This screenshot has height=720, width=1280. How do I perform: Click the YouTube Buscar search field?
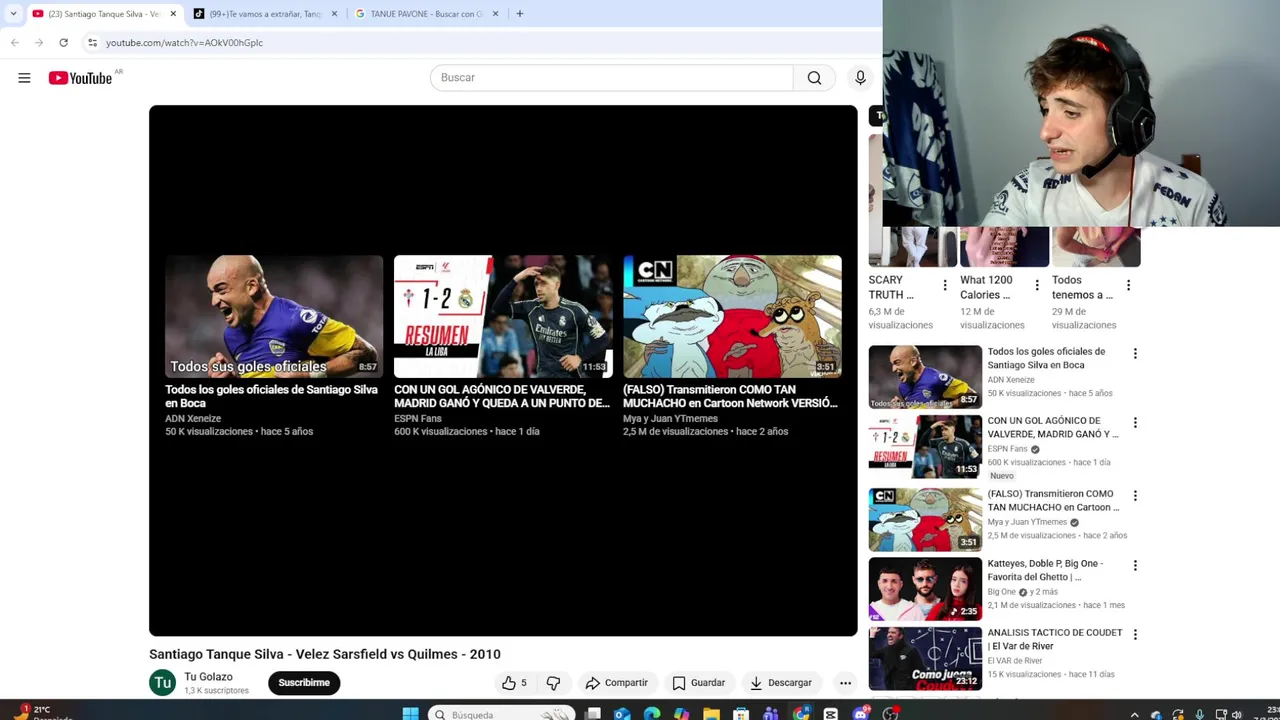click(611, 78)
